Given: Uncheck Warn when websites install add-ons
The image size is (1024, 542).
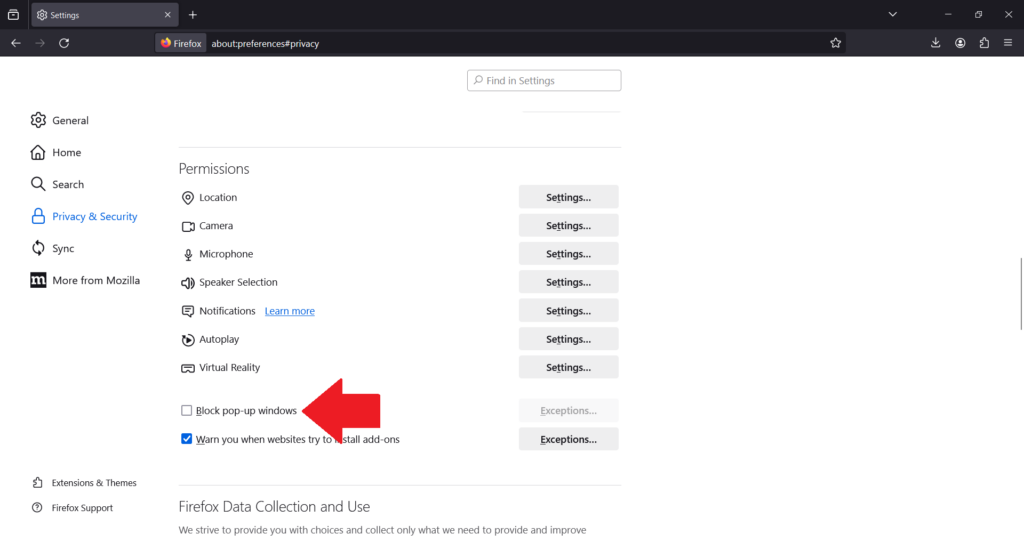Looking at the screenshot, I should tap(187, 439).
